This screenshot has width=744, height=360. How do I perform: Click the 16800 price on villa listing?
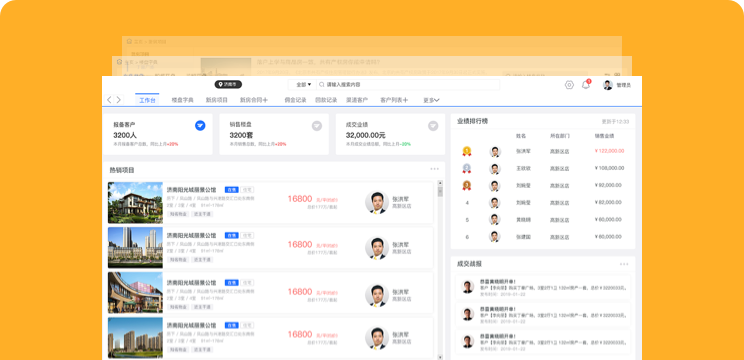click(300, 199)
